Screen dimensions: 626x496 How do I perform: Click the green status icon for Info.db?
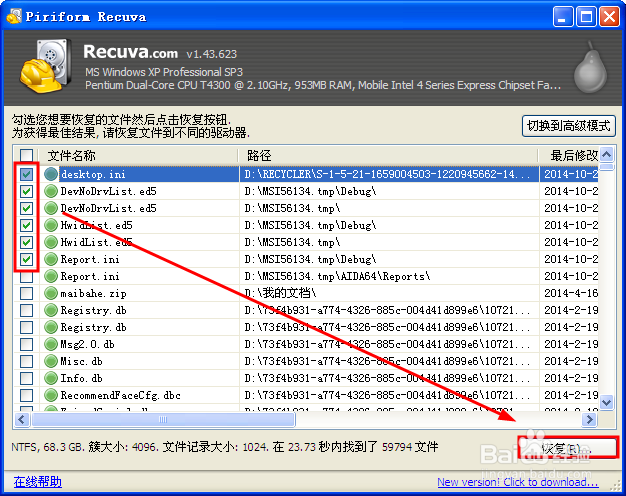pyautogui.click(x=51, y=378)
